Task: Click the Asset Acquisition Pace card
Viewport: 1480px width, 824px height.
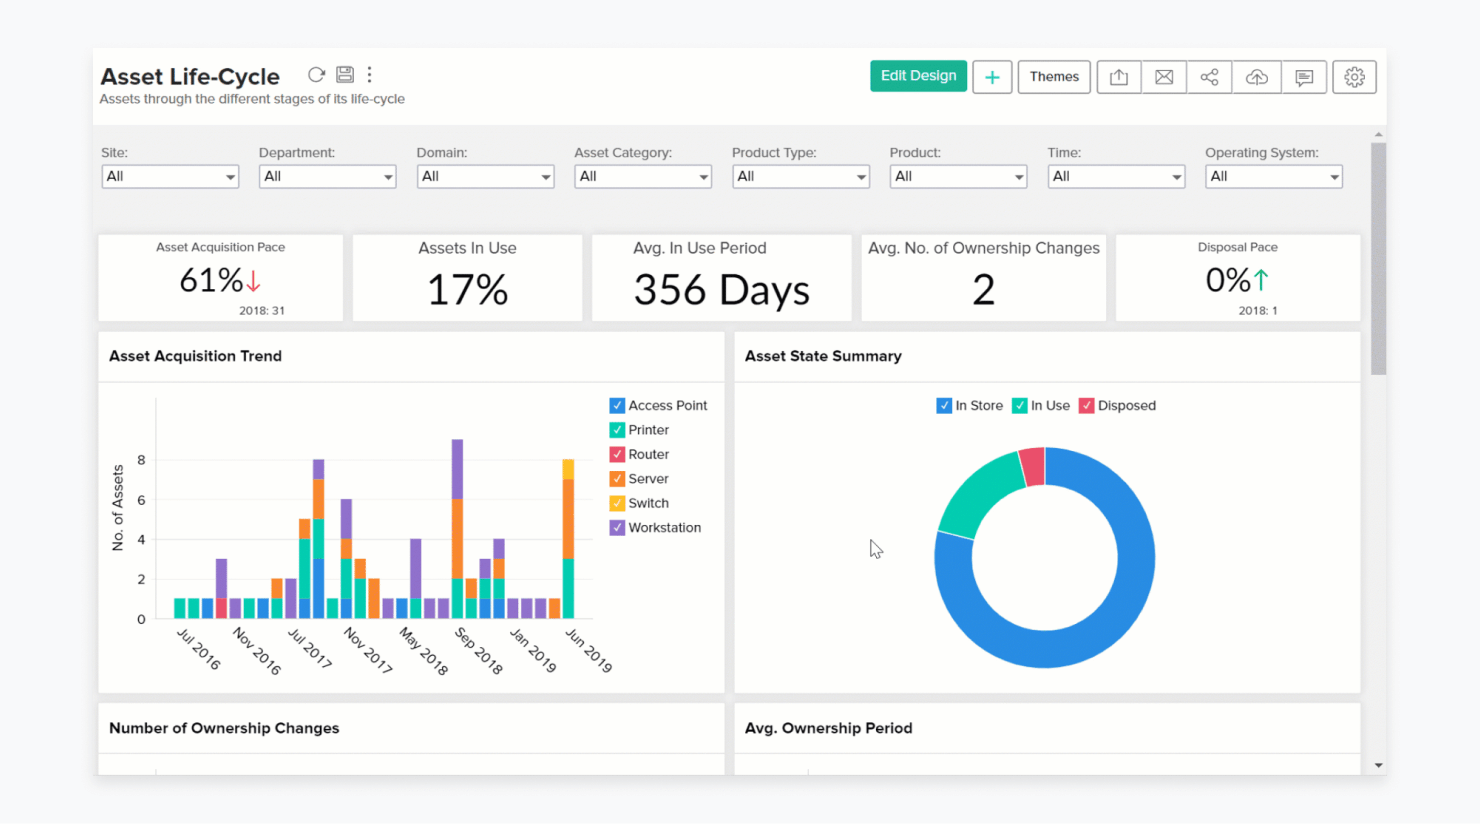Action: pos(221,278)
